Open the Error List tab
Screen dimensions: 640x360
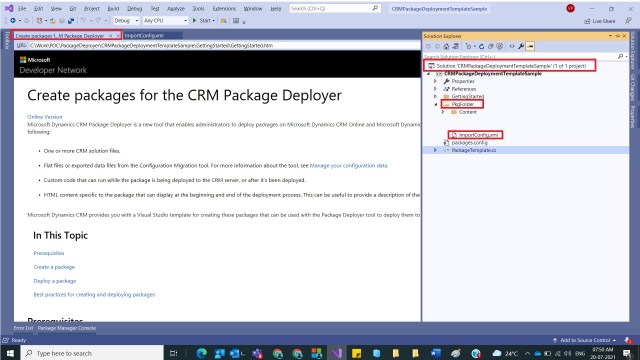pos(23,328)
